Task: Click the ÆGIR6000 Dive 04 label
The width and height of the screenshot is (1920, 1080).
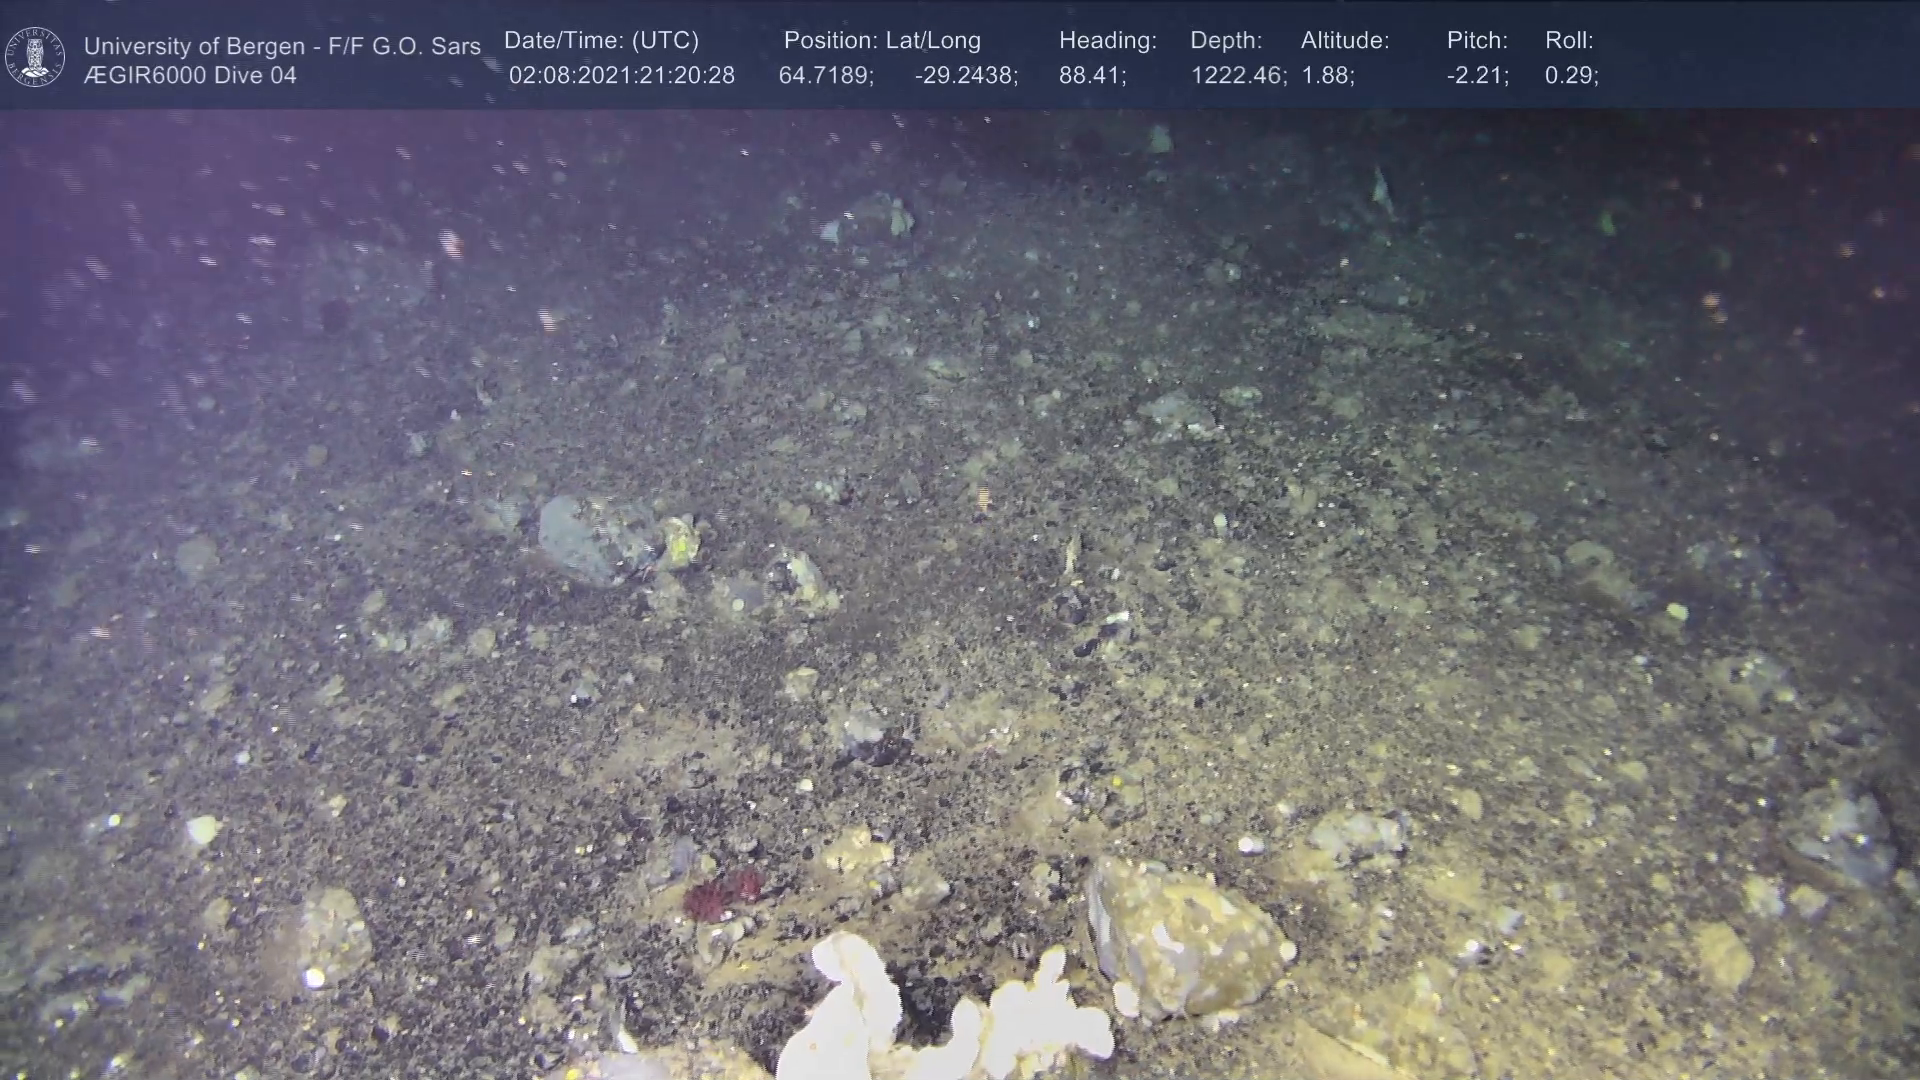Action: (190, 76)
